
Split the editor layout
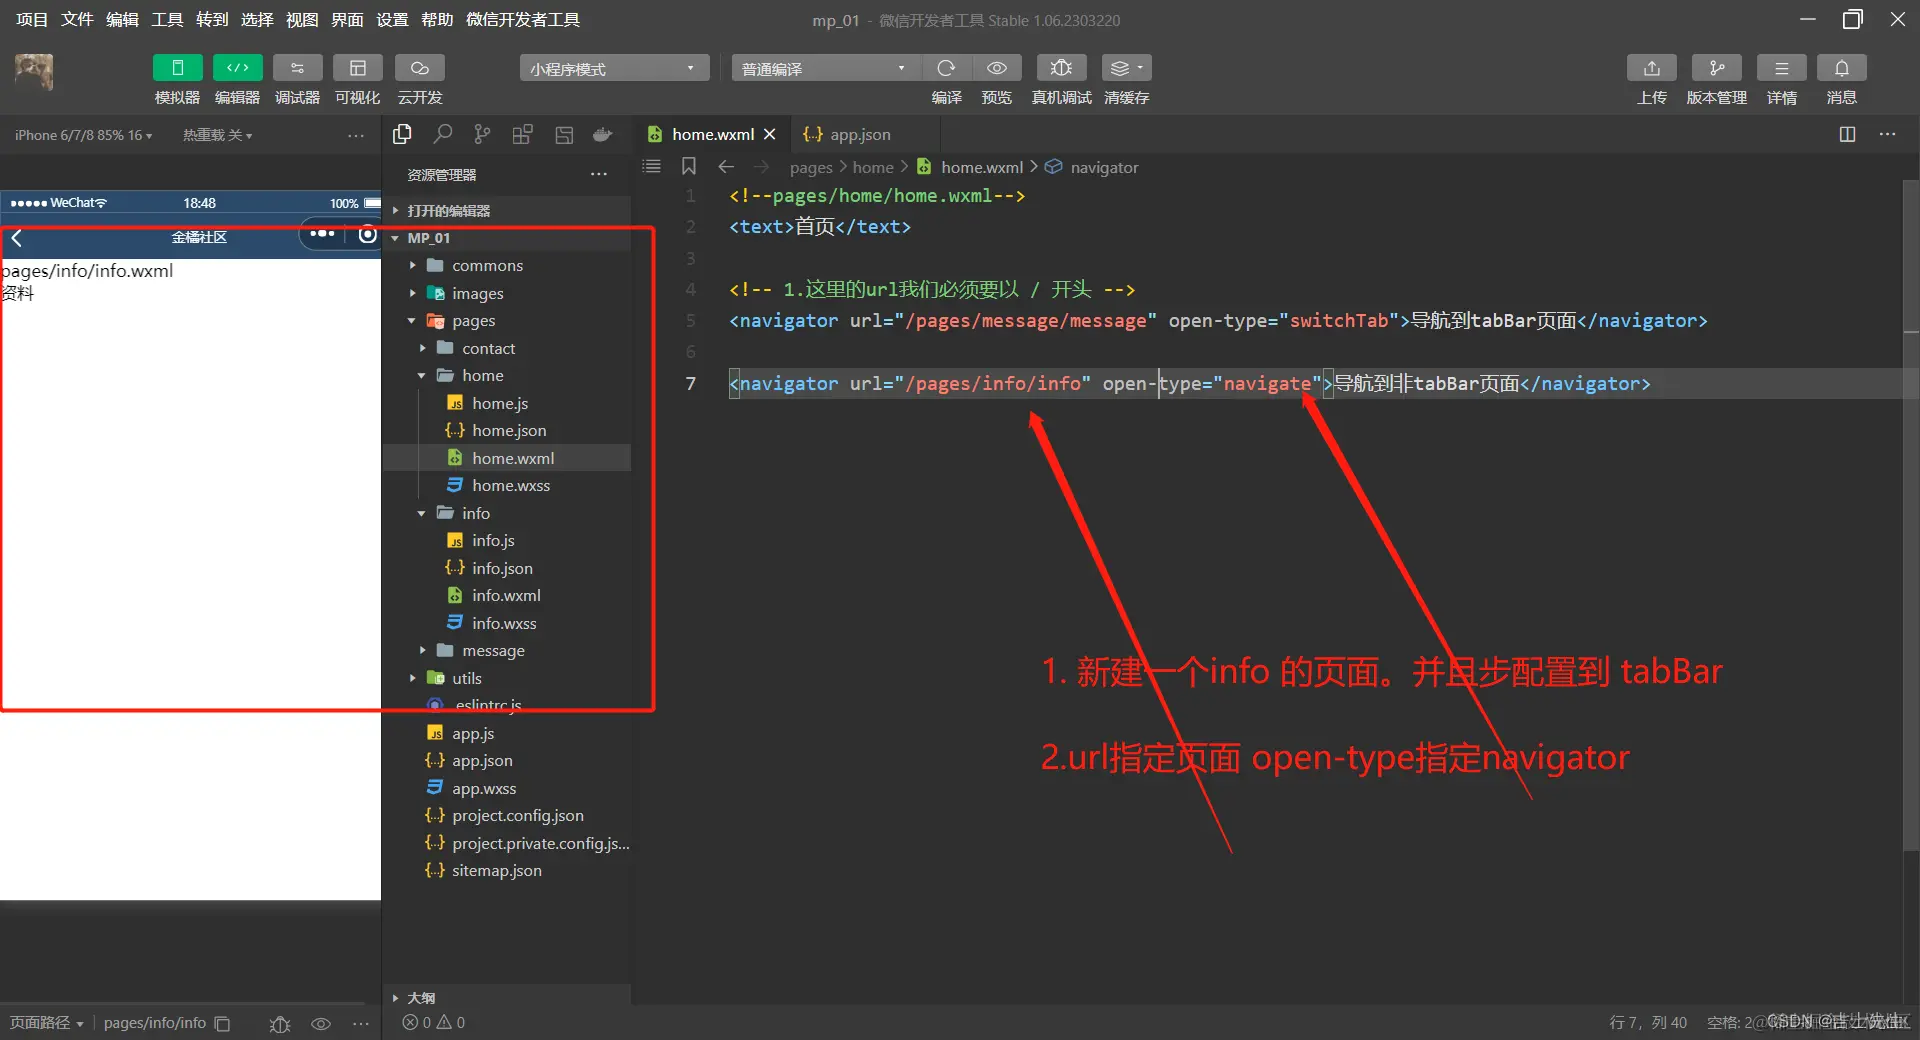(x=1847, y=134)
